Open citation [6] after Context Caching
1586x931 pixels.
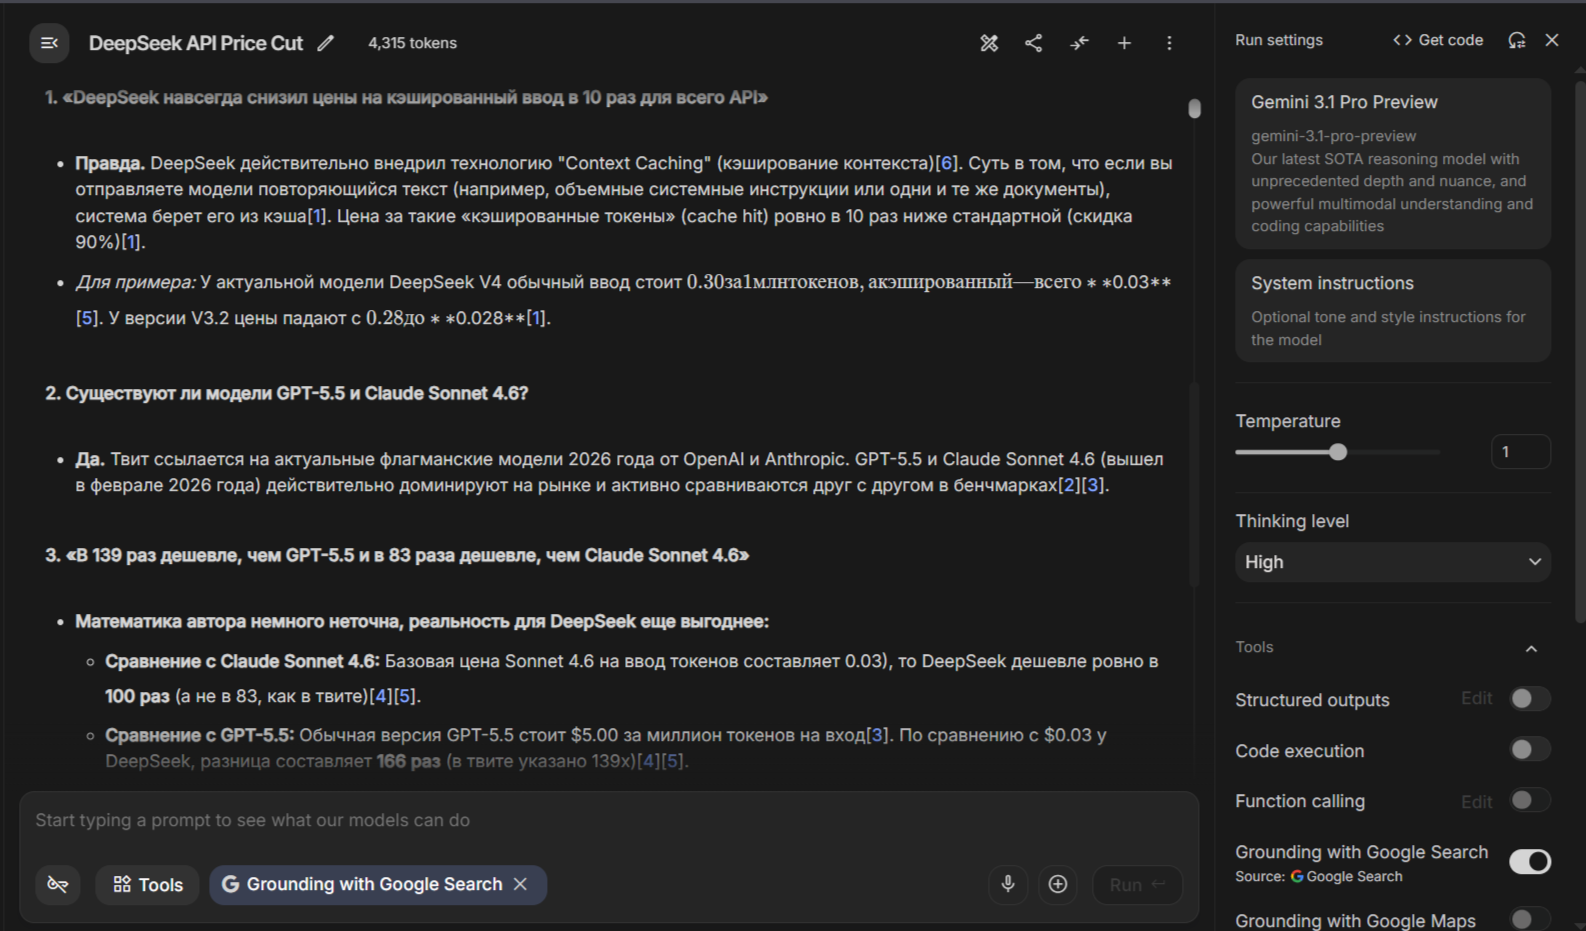(x=946, y=163)
